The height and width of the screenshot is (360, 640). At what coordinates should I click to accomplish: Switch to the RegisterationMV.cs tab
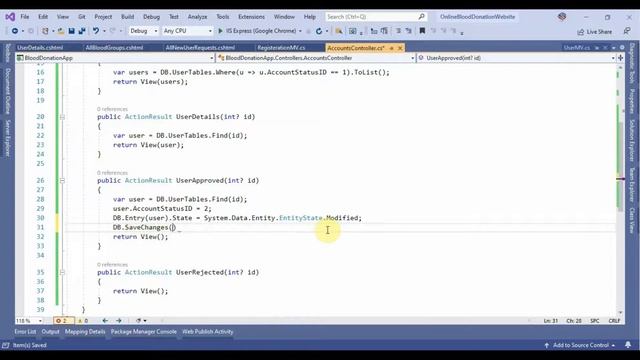pyautogui.click(x=281, y=48)
